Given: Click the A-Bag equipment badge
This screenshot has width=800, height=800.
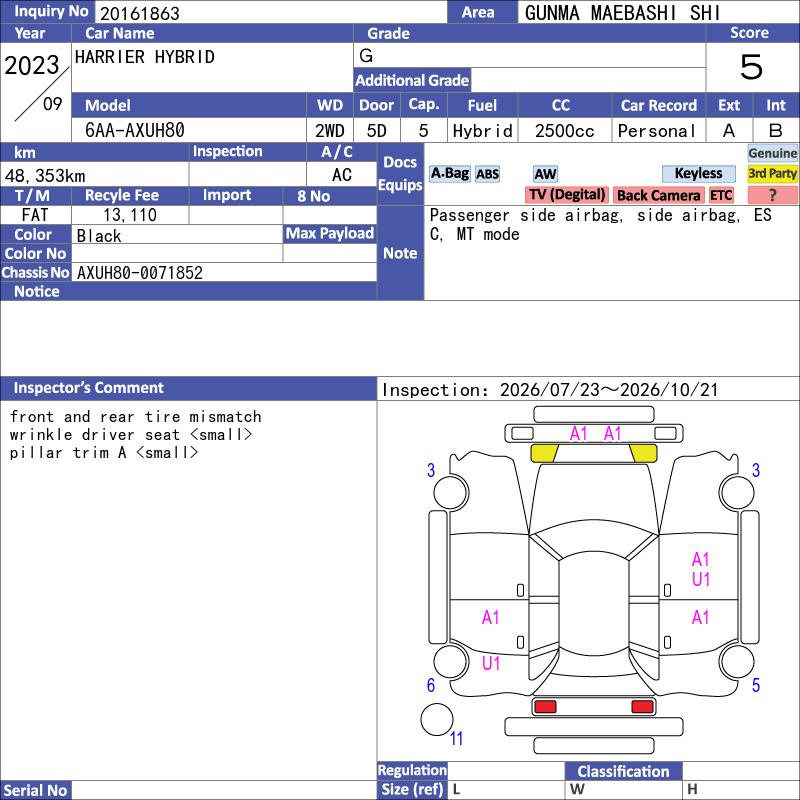Looking at the screenshot, I should 449,173.
